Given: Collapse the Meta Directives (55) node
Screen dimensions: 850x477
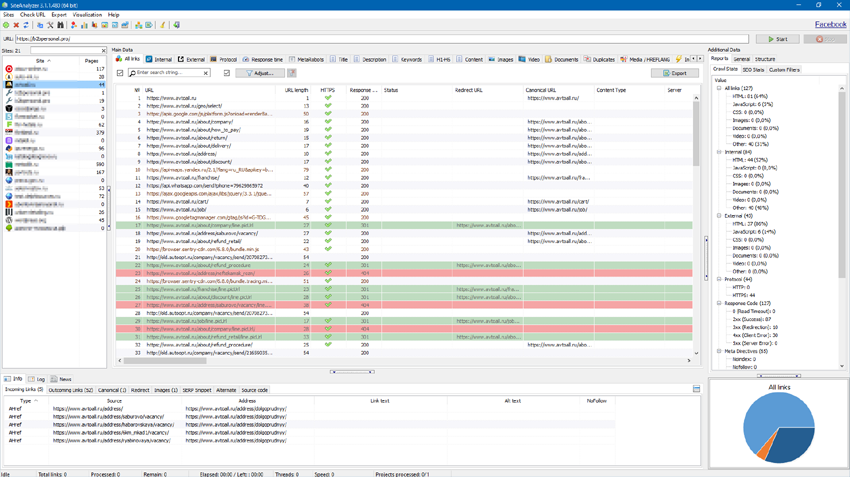Looking at the screenshot, I should pos(719,351).
